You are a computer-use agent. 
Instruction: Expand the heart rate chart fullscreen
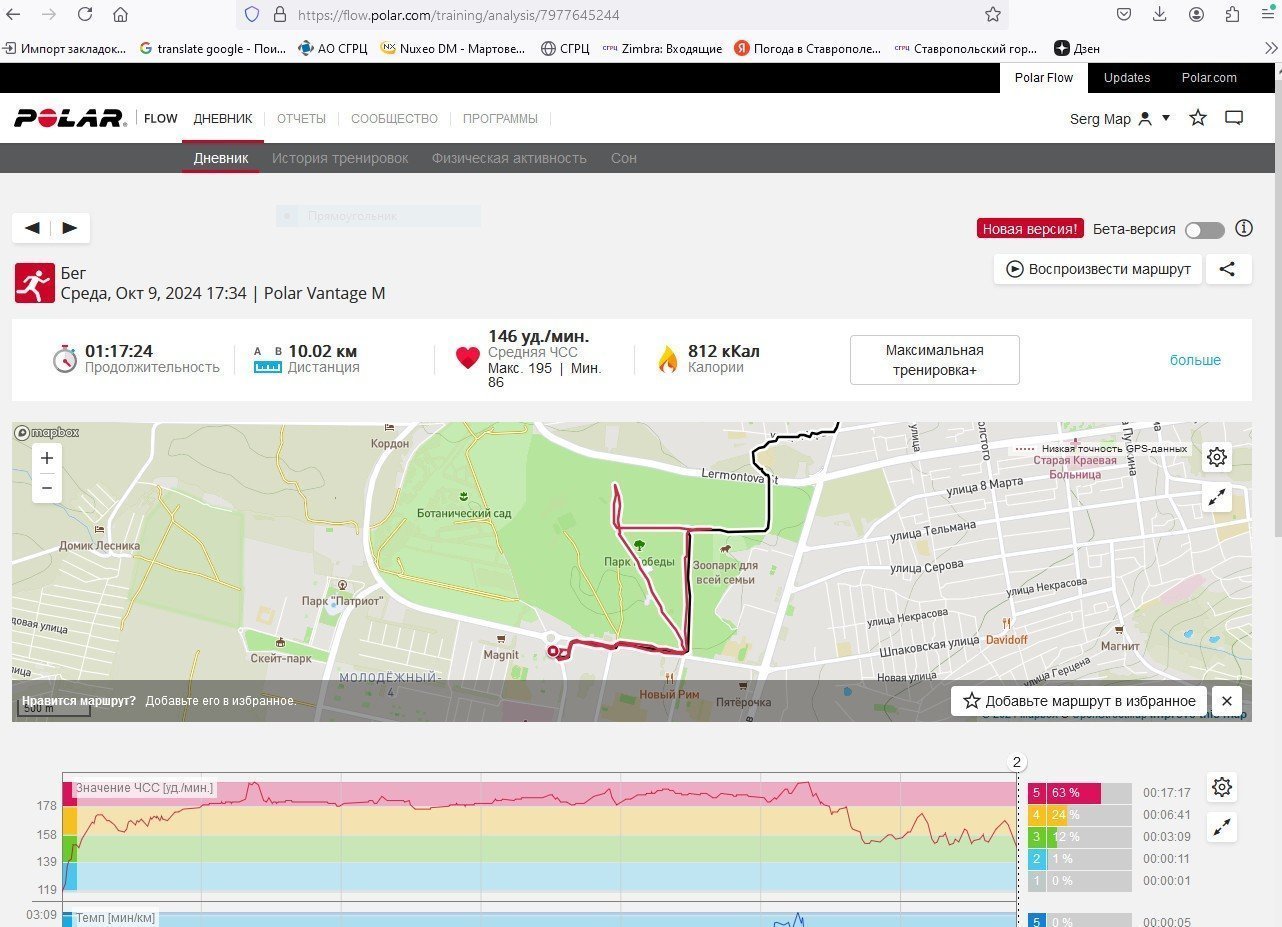pos(1221,827)
